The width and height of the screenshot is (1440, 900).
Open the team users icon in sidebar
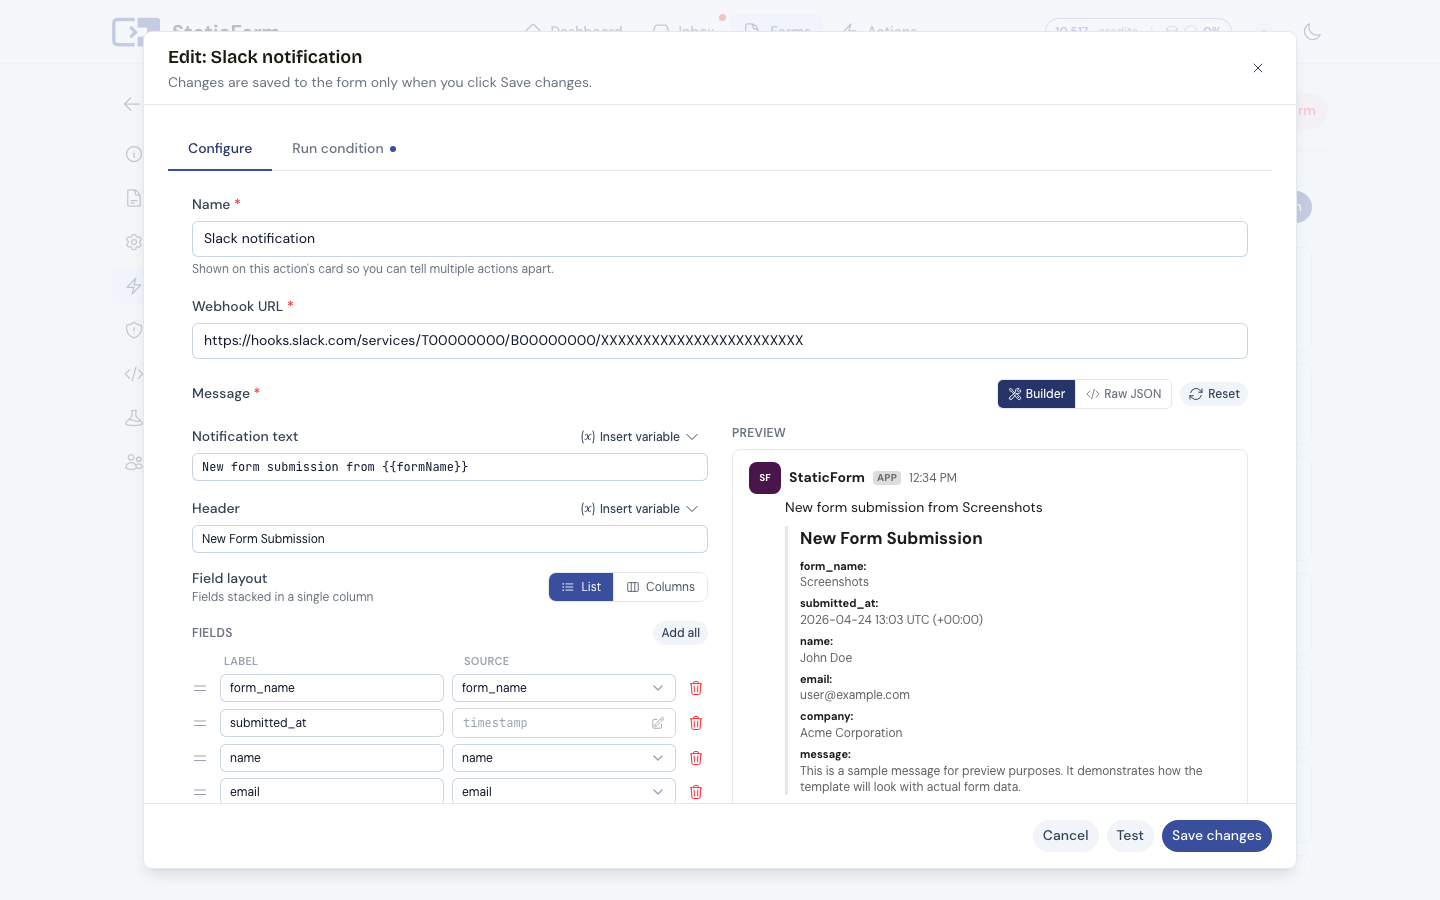(134, 462)
